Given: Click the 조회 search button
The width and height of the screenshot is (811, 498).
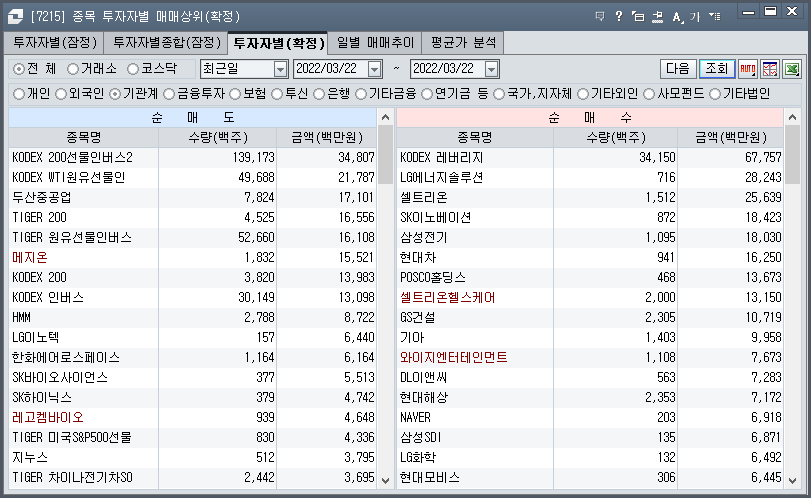Looking at the screenshot, I should point(717,69).
